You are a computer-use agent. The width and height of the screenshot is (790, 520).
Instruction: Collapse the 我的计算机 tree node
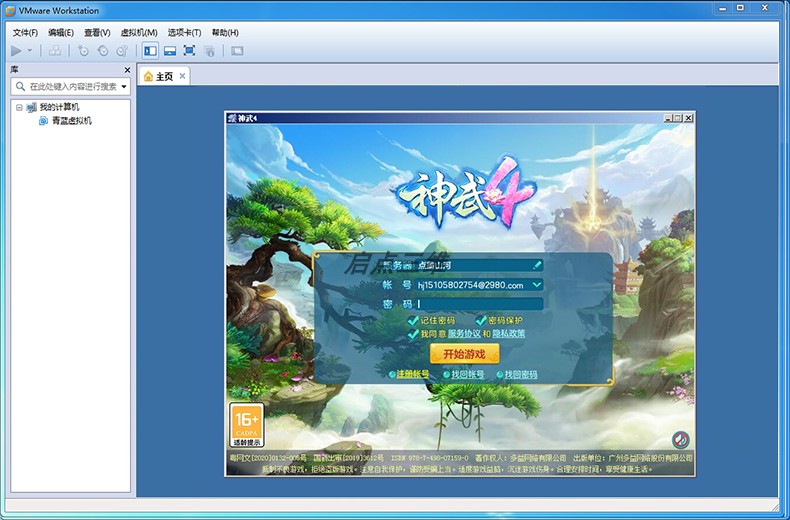(19, 107)
